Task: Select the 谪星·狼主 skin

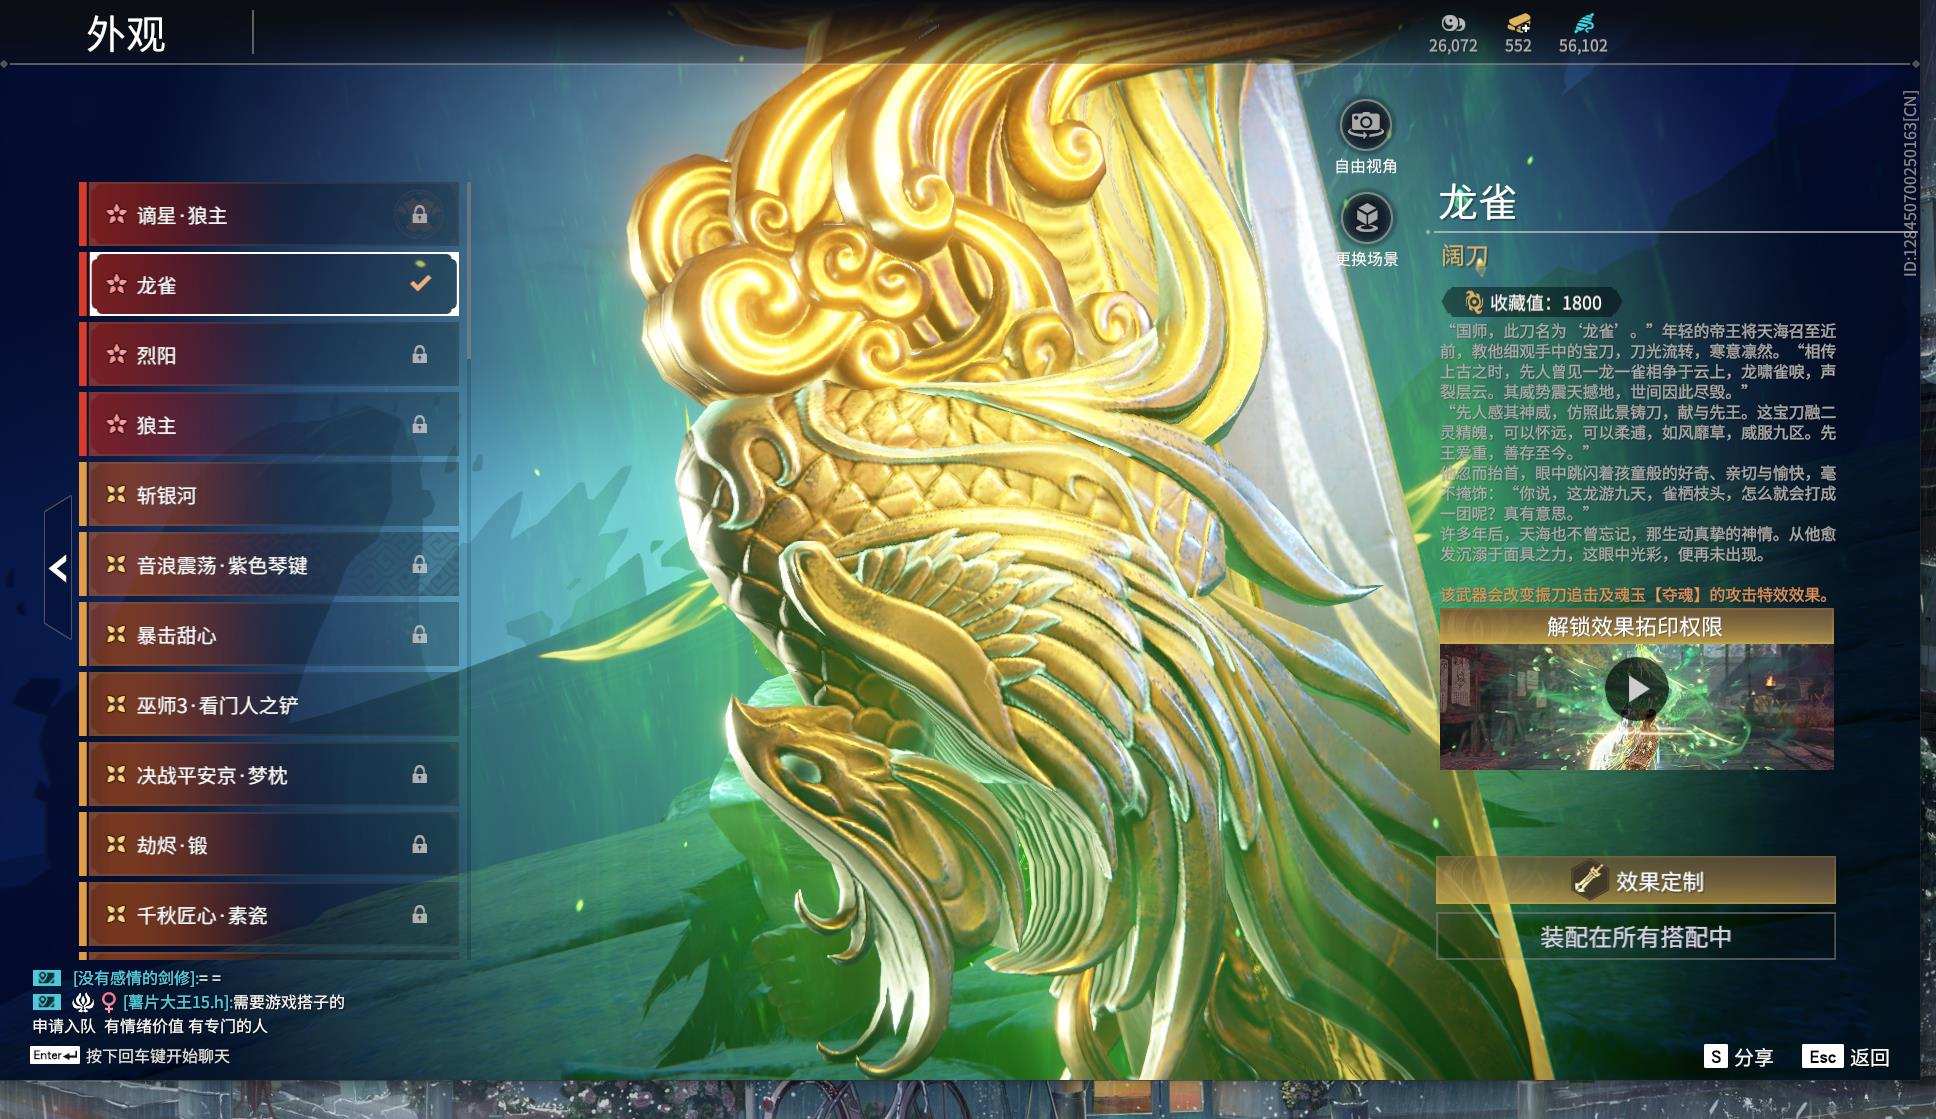Action: 269,214
